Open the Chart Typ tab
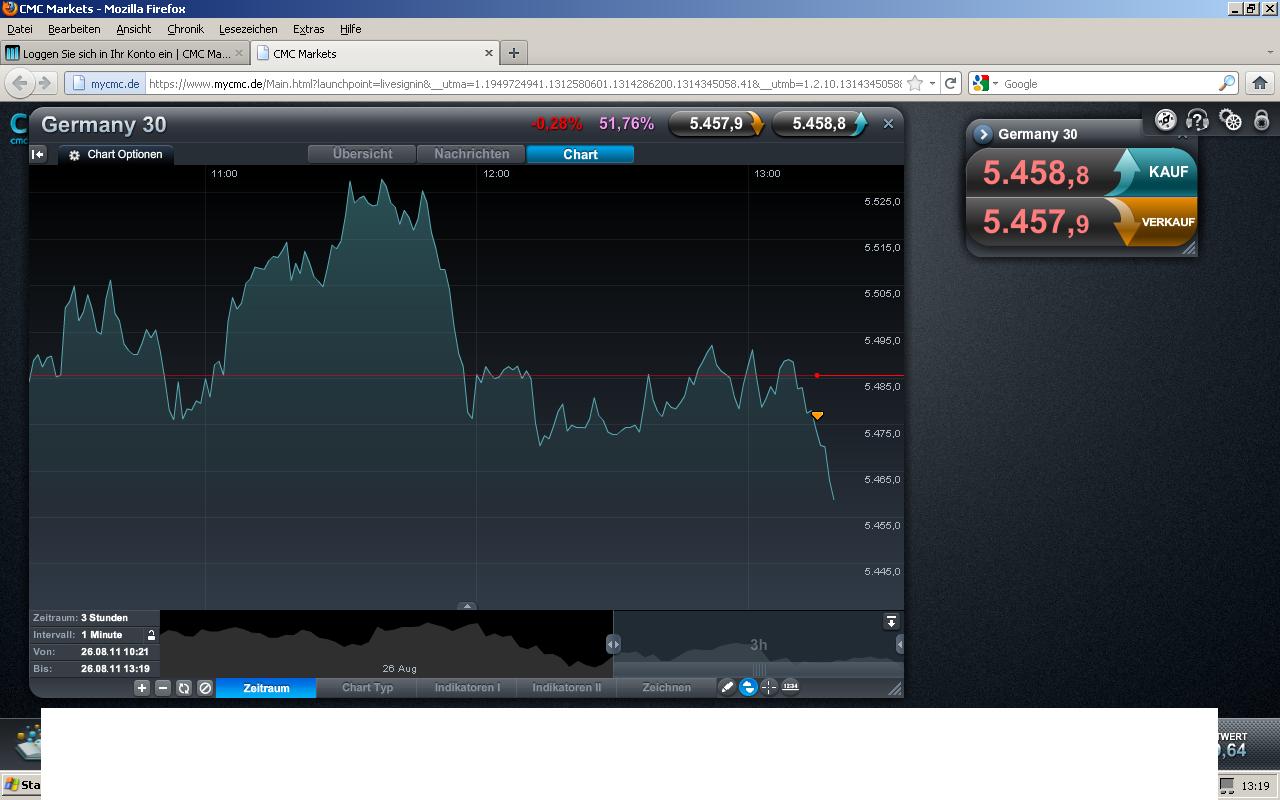 (367, 688)
